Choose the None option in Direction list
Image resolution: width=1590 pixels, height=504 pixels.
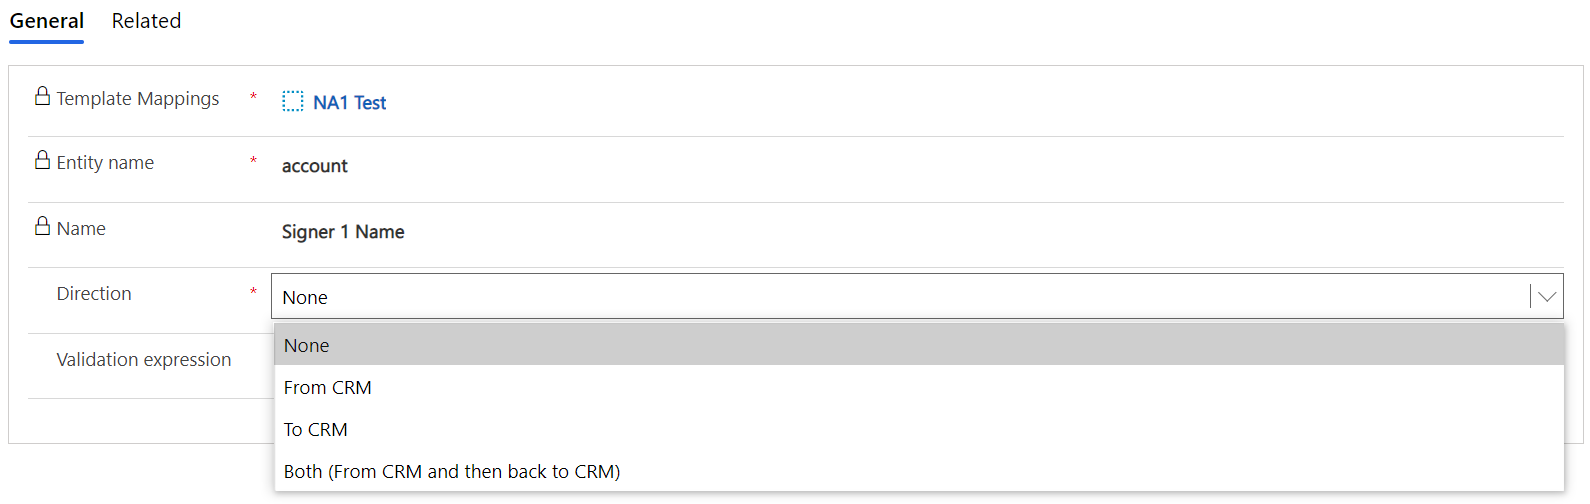(x=919, y=345)
